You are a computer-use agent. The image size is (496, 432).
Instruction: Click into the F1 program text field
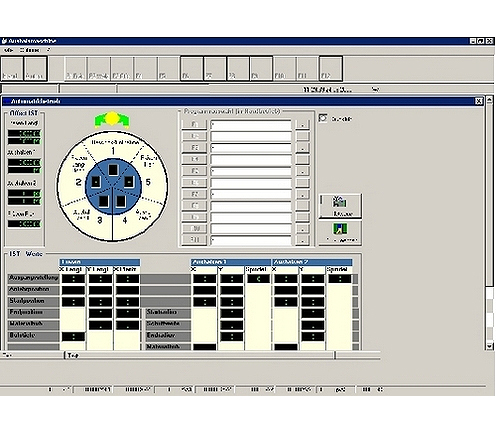(x=251, y=125)
